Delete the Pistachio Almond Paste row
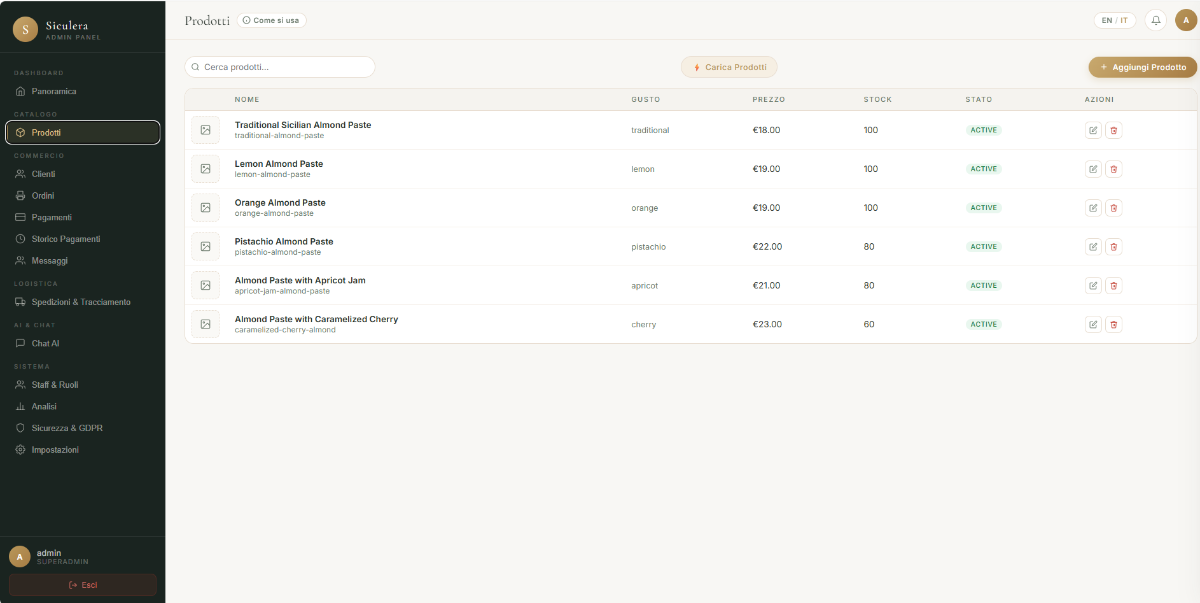Viewport: 1200px width, 603px height. pyautogui.click(x=1114, y=246)
